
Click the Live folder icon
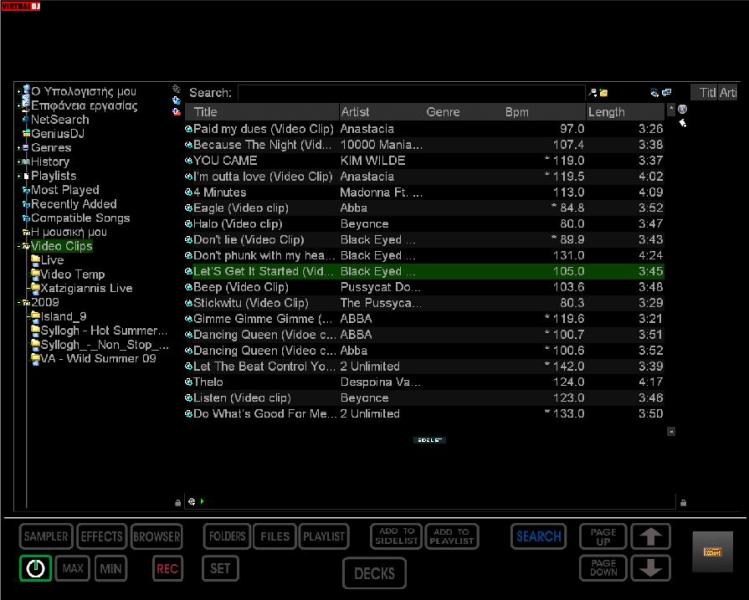point(35,260)
